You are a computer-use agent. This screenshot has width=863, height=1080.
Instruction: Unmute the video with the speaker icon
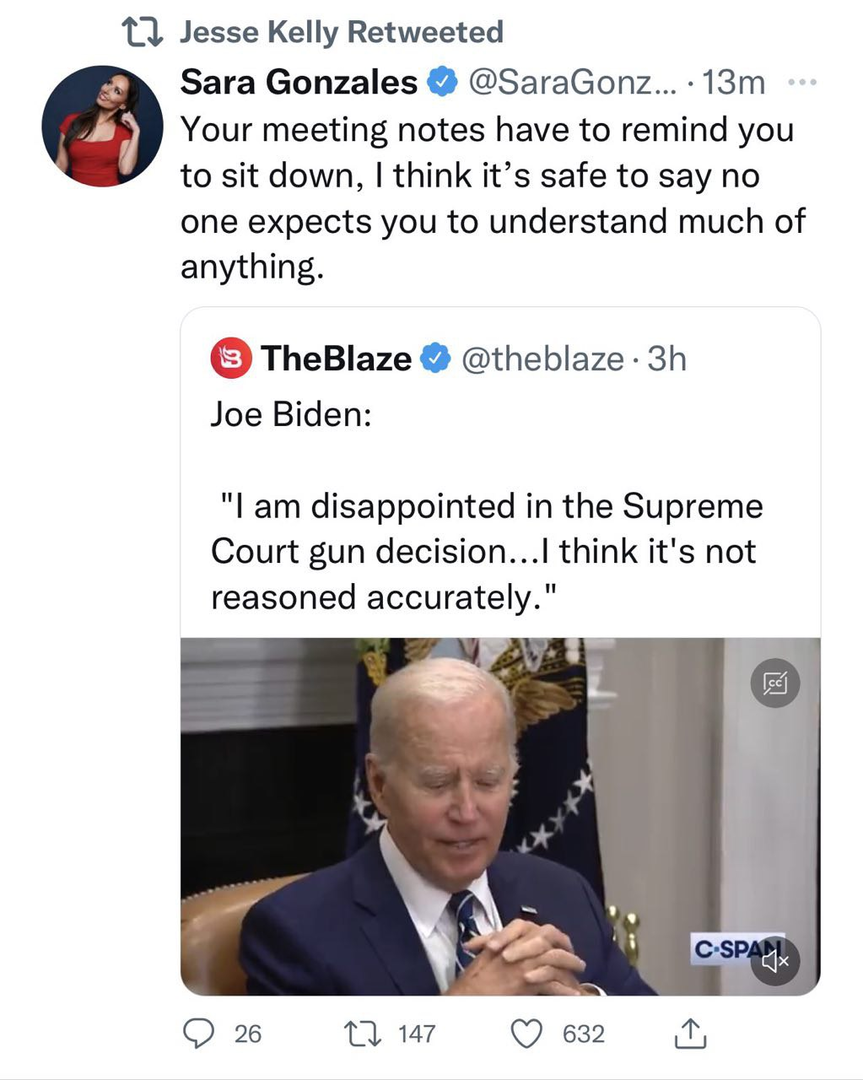click(x=776, y=961)
